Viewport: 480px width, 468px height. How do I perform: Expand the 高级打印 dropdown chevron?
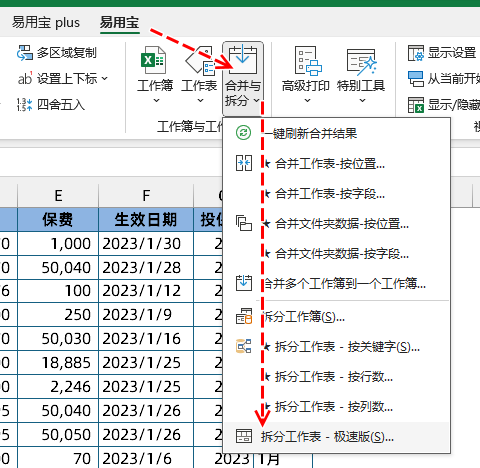[x=307, y=100]
